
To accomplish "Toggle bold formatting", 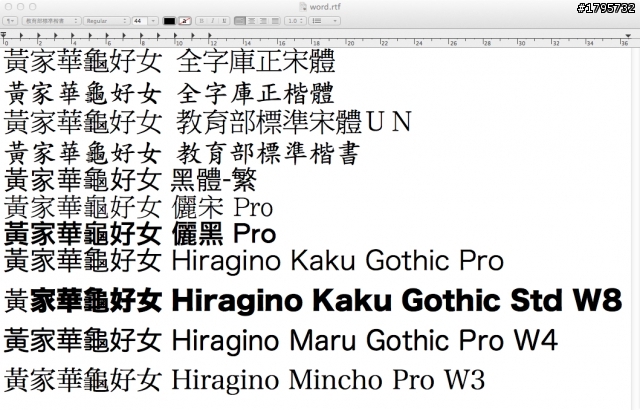I will click(x=202, y=21).
